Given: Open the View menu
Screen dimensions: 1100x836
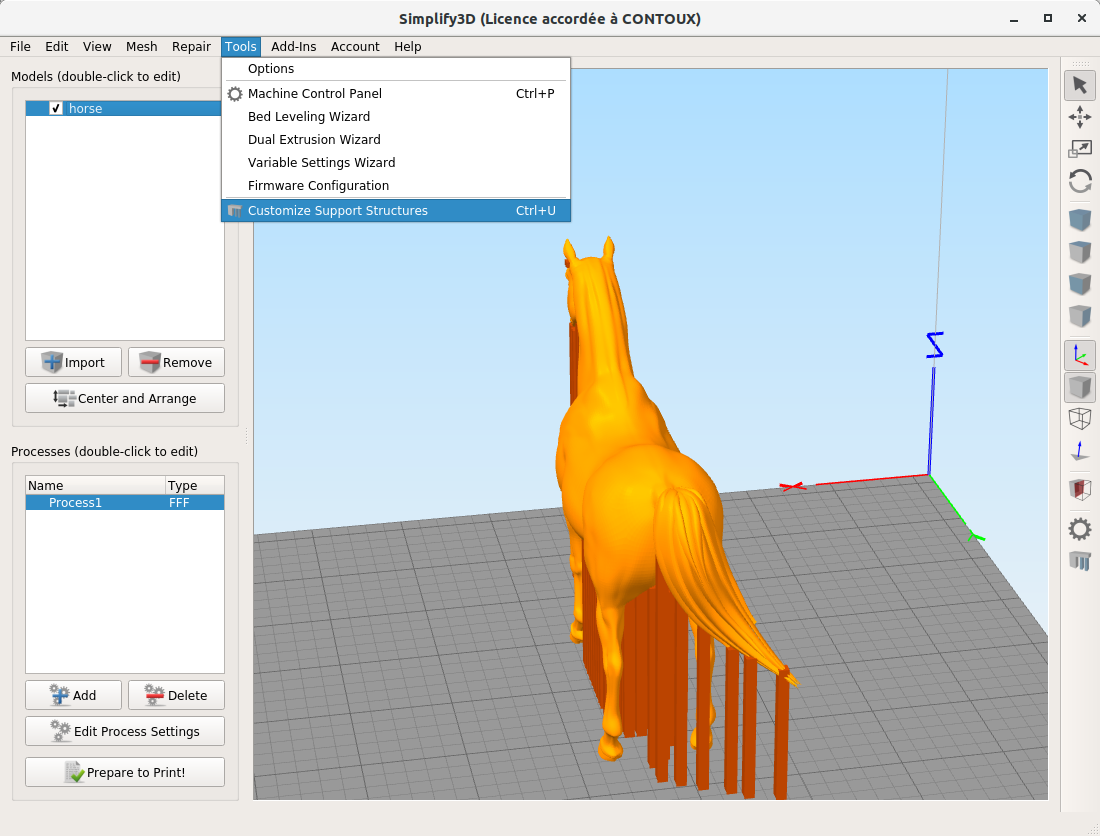Looking at the screenshot, I should coord(97,46).
